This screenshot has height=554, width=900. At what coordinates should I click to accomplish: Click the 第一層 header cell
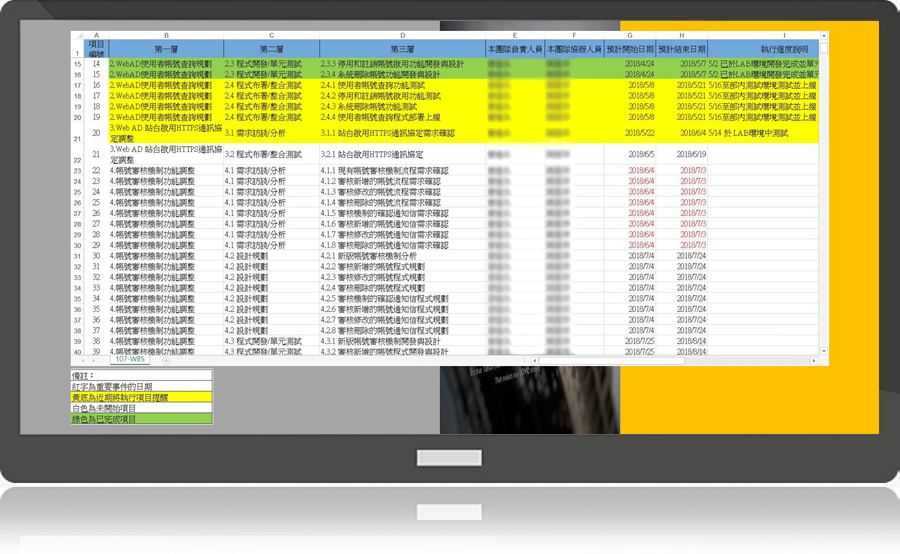tap(166, 48)
